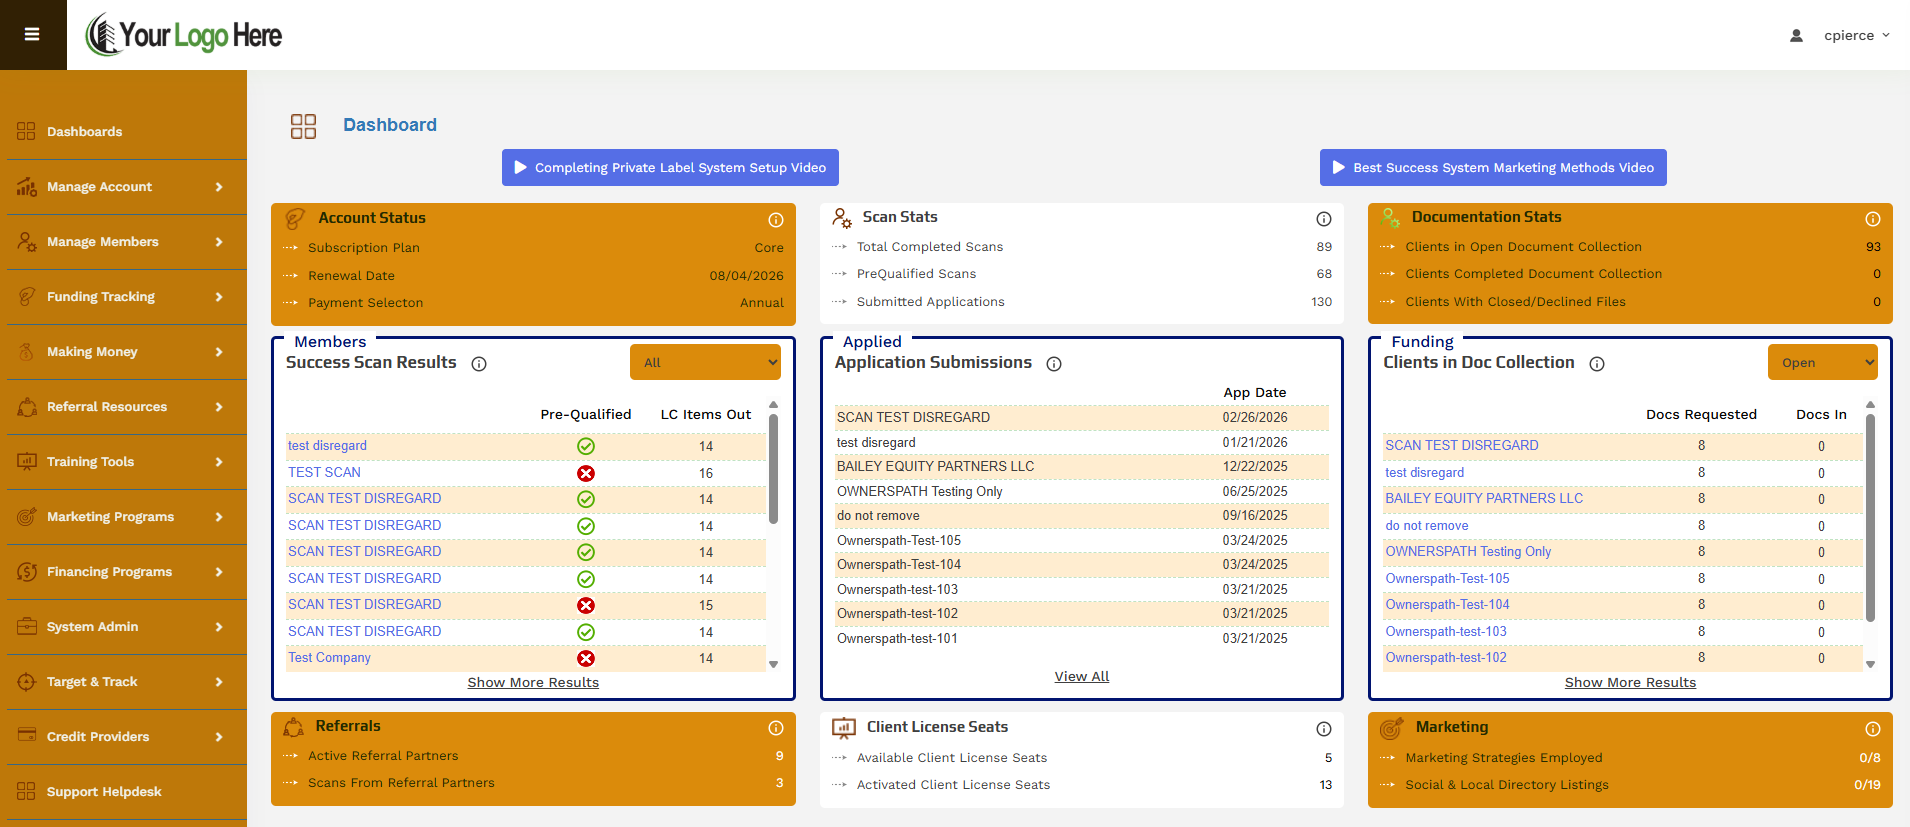The width and height of the screenshot is (1910, 827).
Task: Open Documentation Stats info icon
Action: pyautogui.click(x=1872, y=218)
